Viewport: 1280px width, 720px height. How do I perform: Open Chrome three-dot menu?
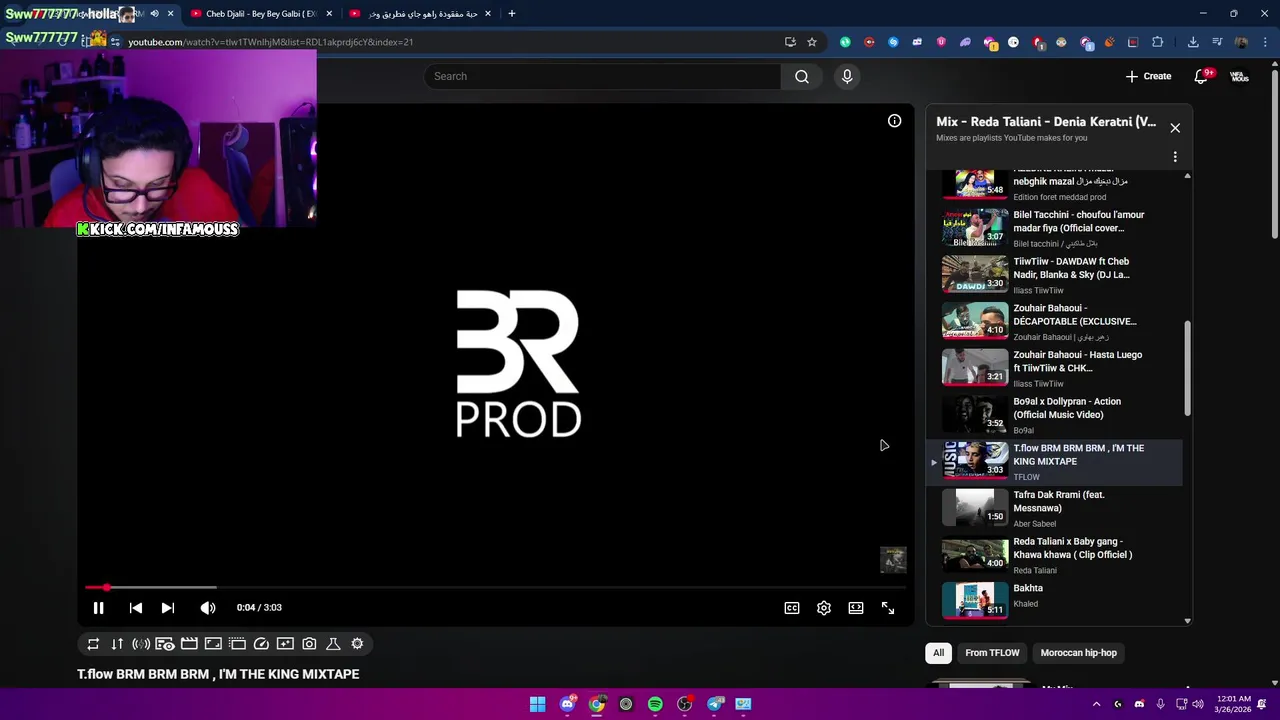coord(1263,42)
